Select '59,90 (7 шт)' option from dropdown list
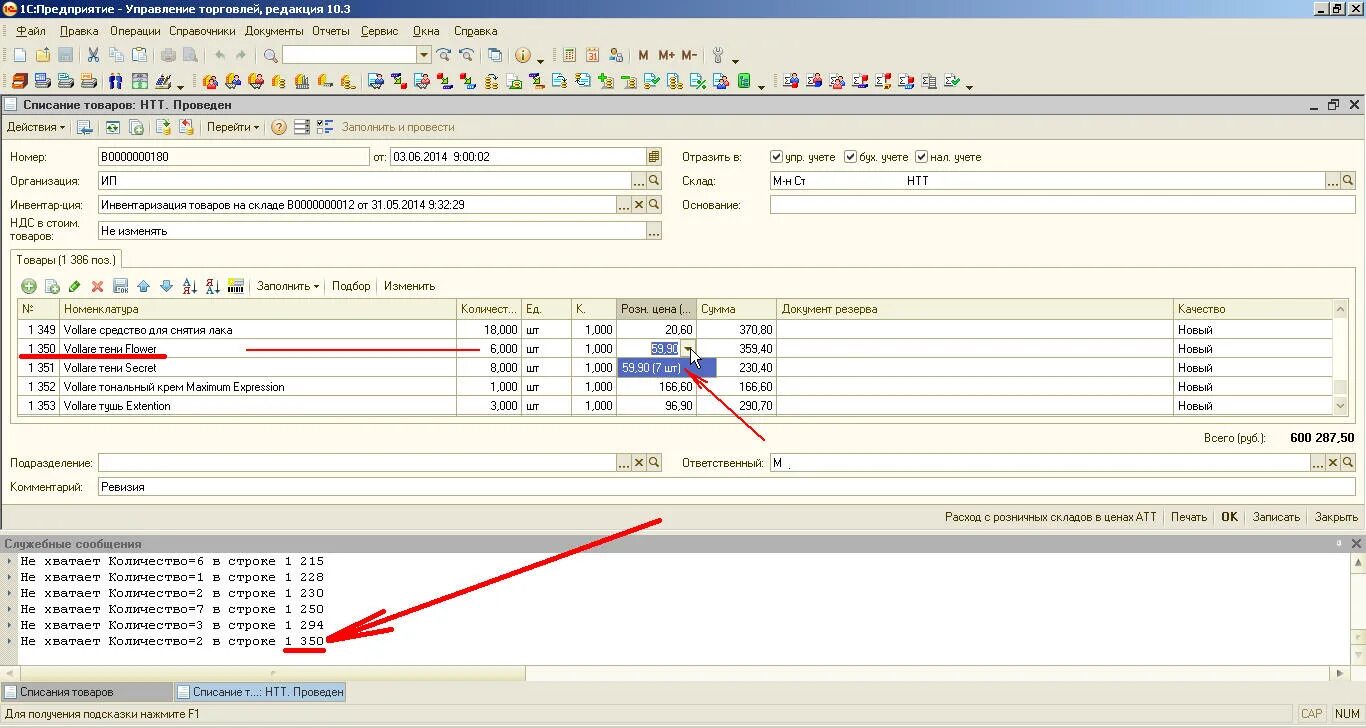The image size is (1366, 728). point(666,368)
